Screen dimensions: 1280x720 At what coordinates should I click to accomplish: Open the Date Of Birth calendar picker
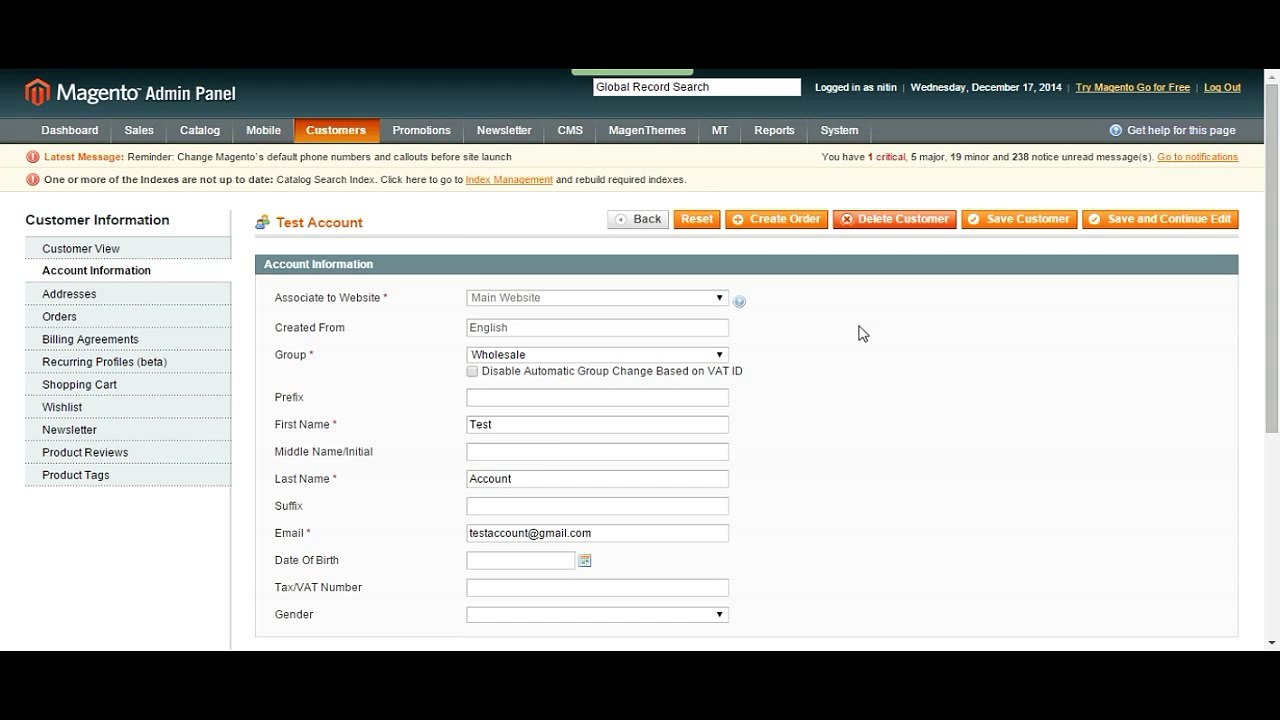[x=585, y=561]
